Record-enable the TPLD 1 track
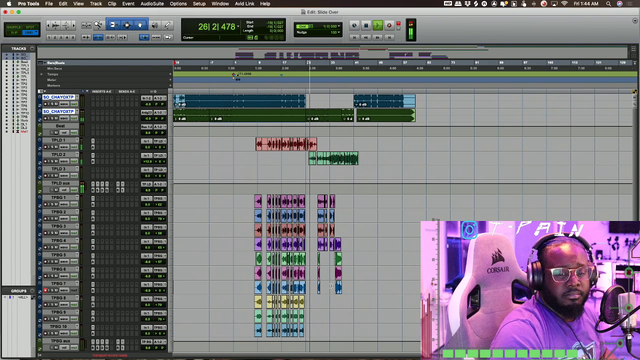 click(x=46, y=147)
